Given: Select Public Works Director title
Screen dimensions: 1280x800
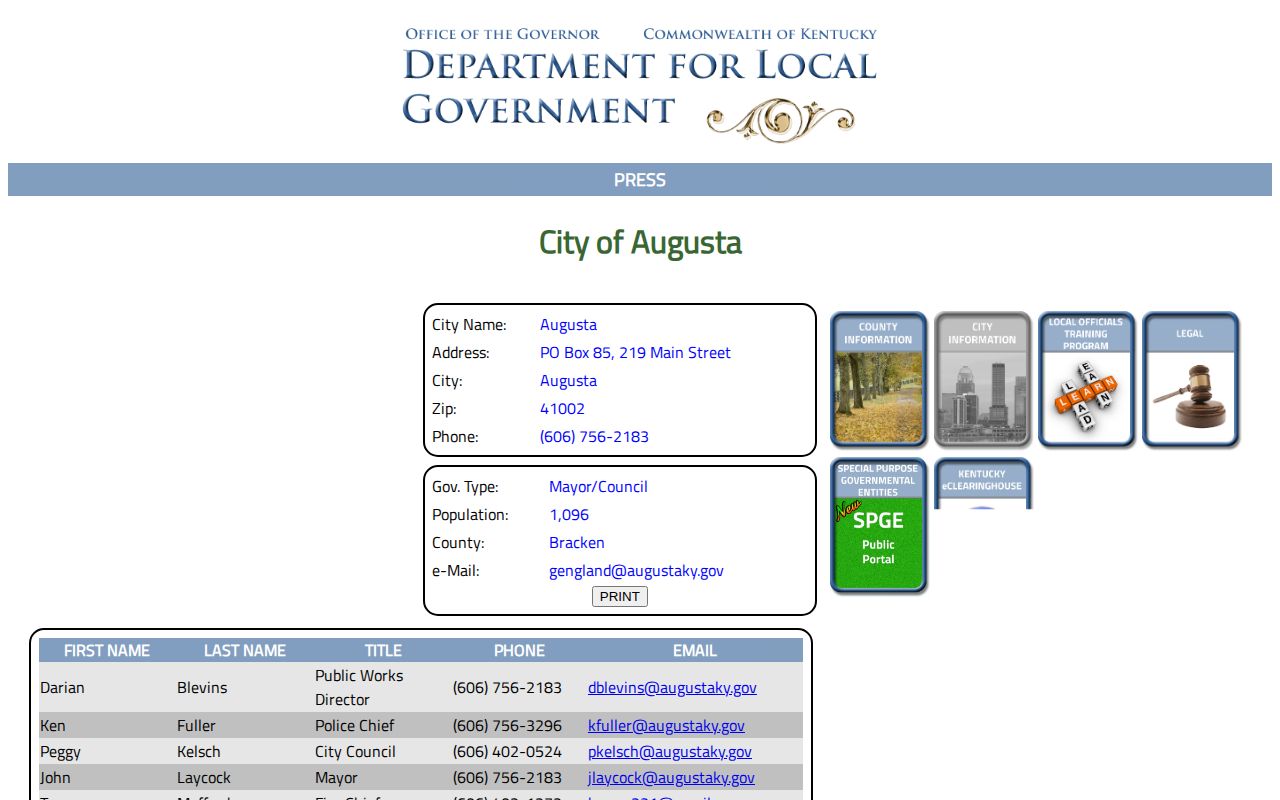Looking at the screenshot, I should click(359, 688).
